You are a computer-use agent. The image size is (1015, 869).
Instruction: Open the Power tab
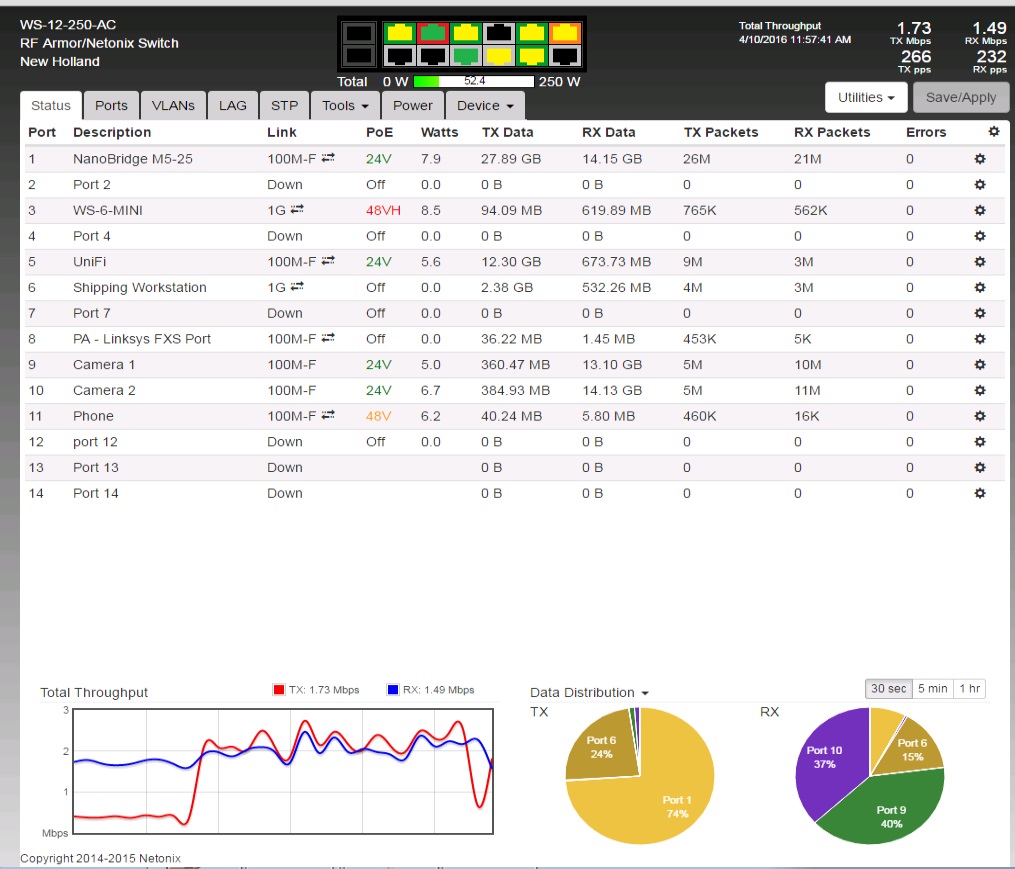tap(412, 106)
